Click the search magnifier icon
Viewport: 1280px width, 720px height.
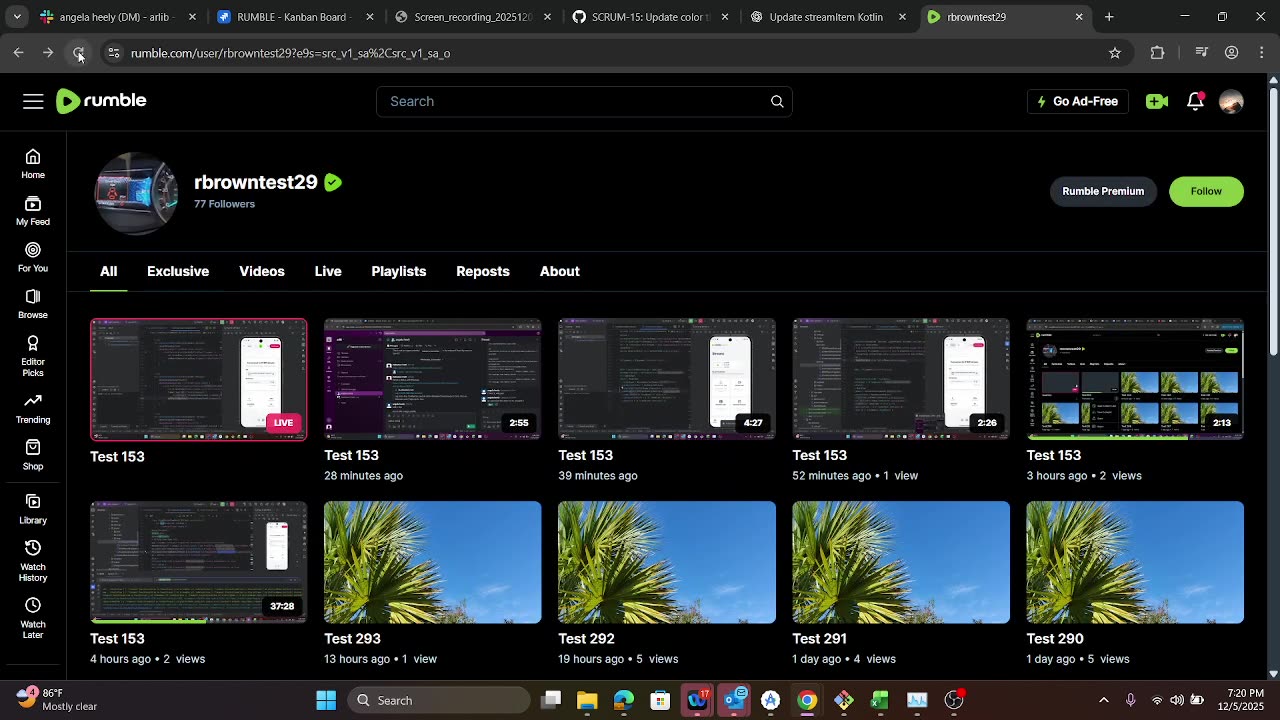[777, 101]
